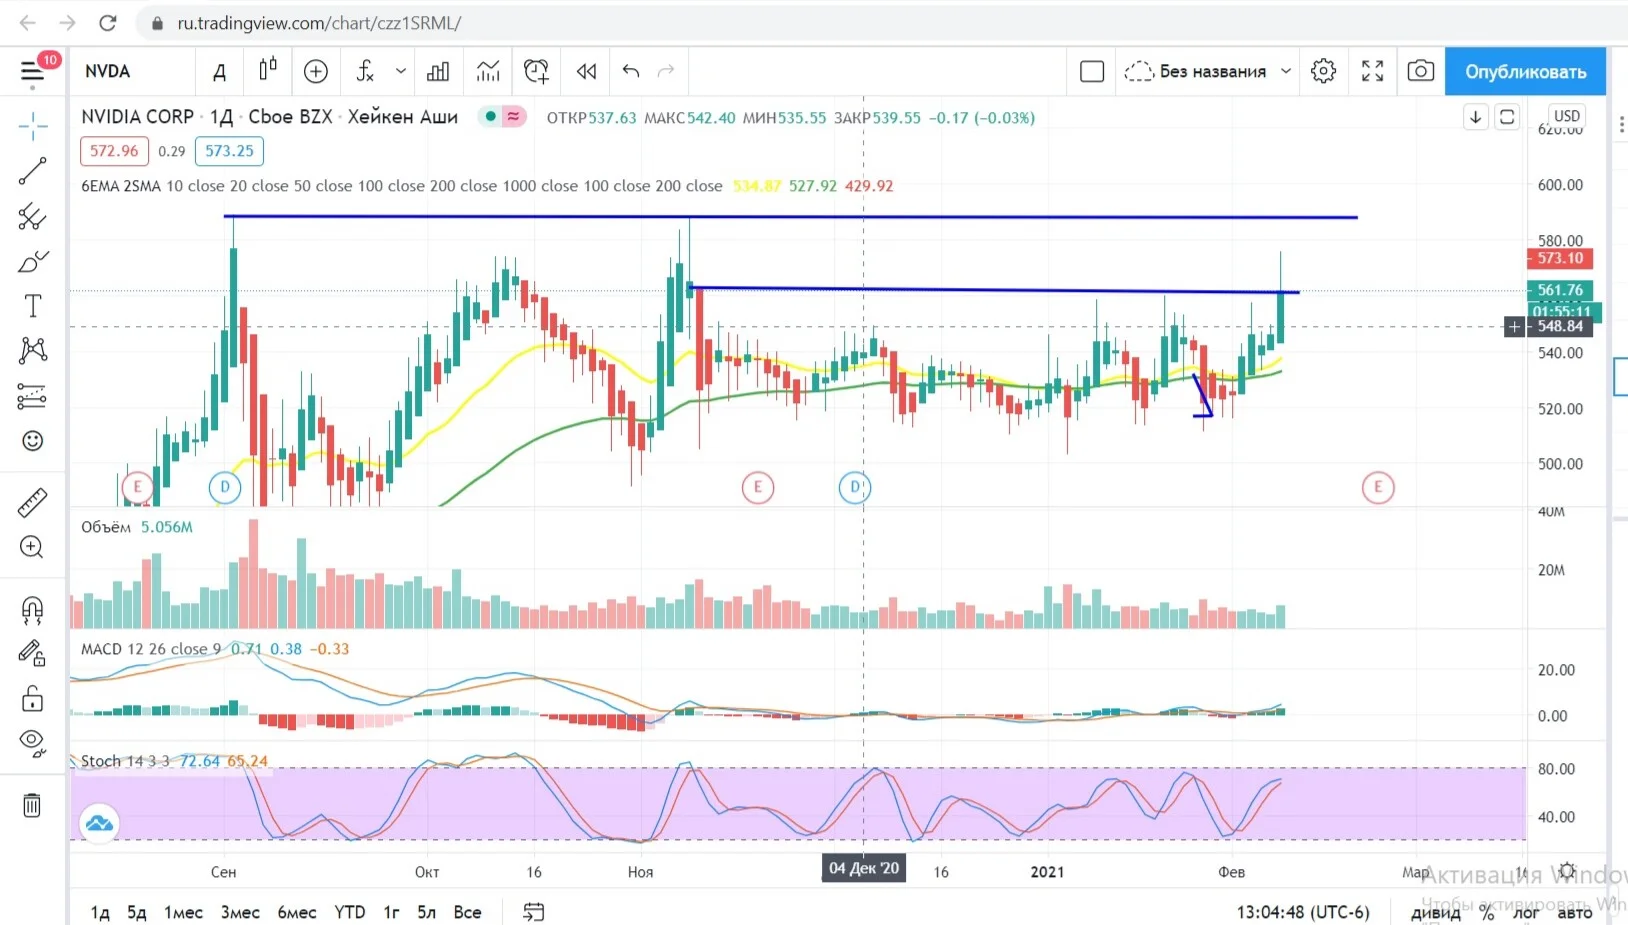The image size is (1628, 925).
Task: Open the main hamburger menu
Action: [x=32, y=72]
